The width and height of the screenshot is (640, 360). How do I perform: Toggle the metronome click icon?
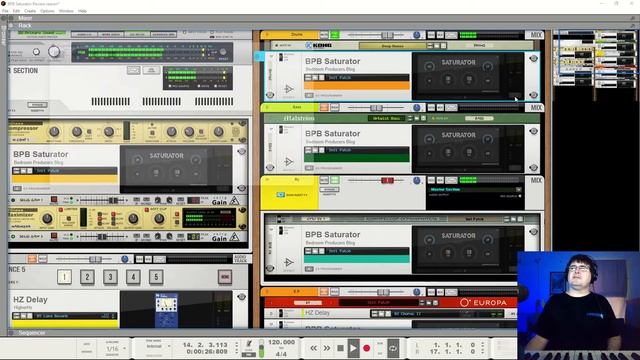tap(249, 344)
